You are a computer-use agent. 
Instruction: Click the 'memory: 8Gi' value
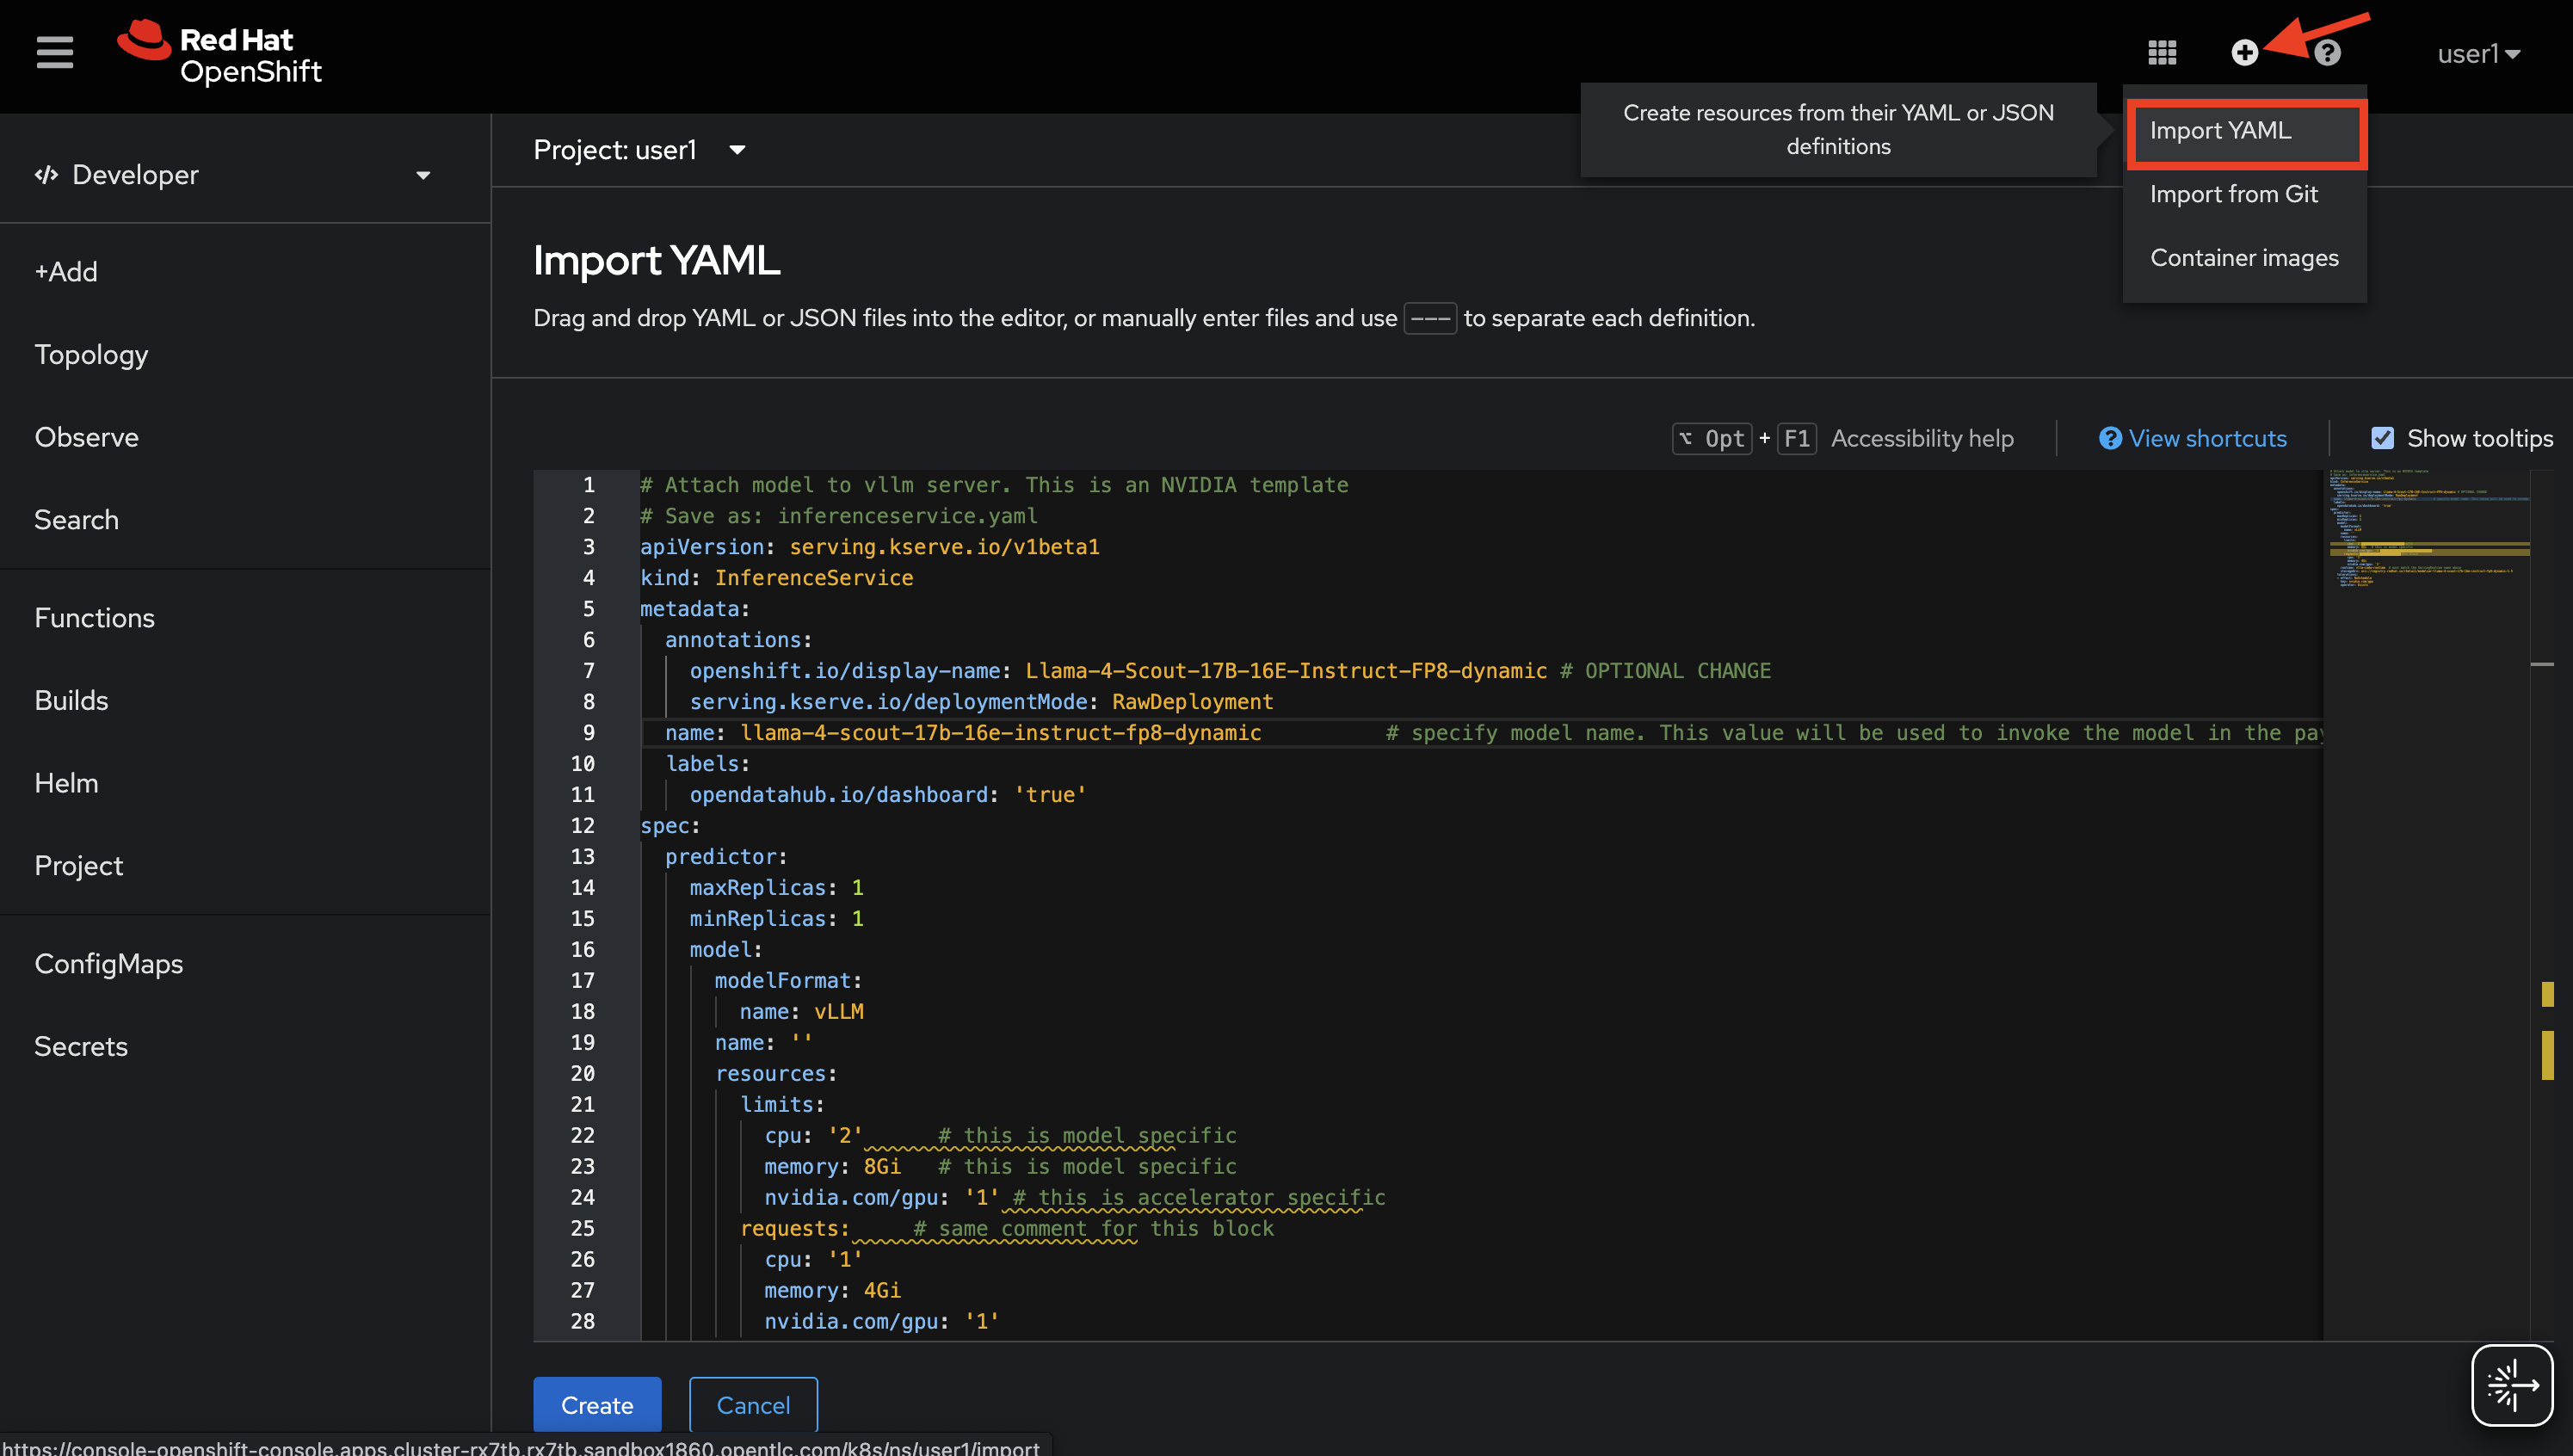coord(882,1167)
